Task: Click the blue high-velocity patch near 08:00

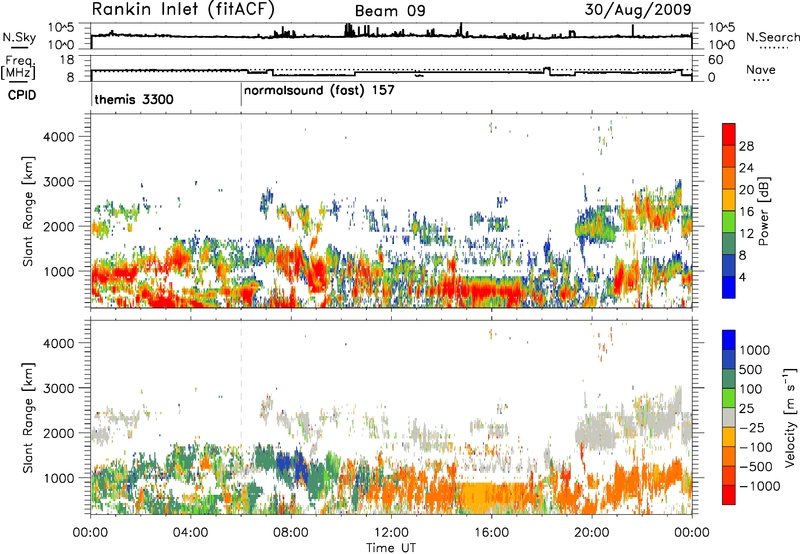Action: tap(290, 464)
